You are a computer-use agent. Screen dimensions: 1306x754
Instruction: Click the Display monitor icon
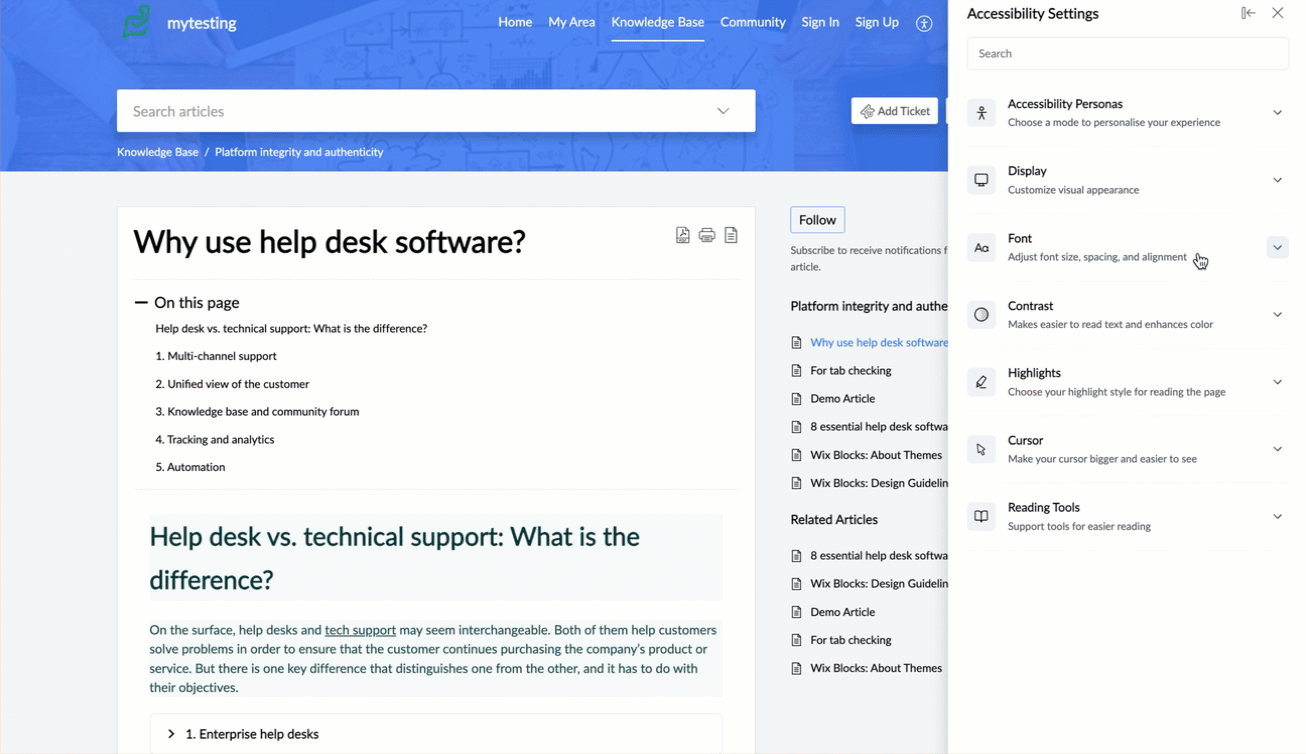[982, 180]
